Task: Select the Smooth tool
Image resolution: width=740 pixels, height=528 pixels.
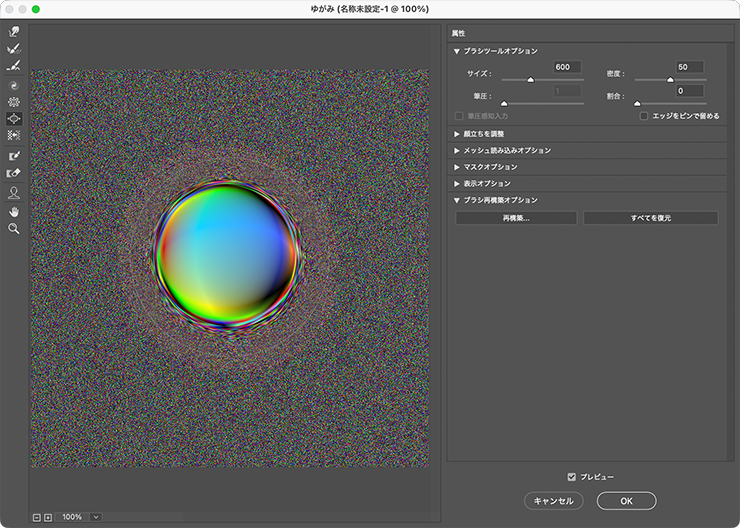Action: [x=14, y=65]
